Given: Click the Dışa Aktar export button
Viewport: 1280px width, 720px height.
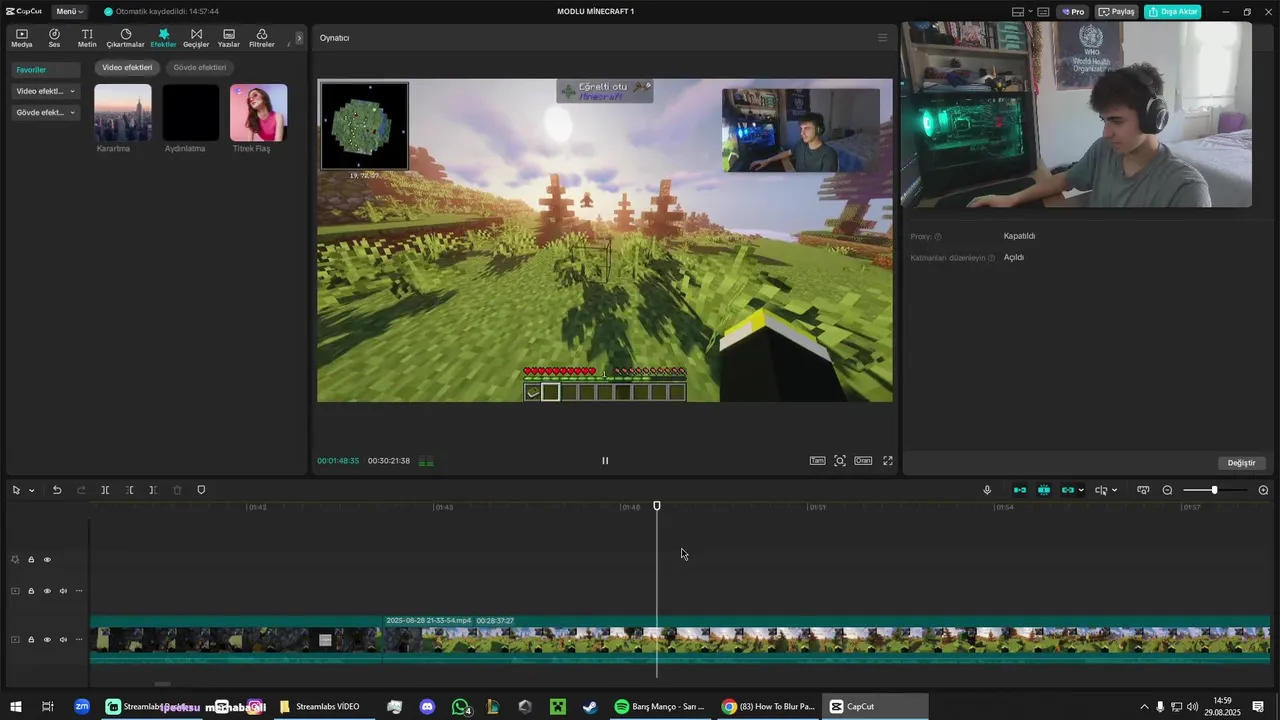Looking at the screenshot, I should (x=1173, y=12).
